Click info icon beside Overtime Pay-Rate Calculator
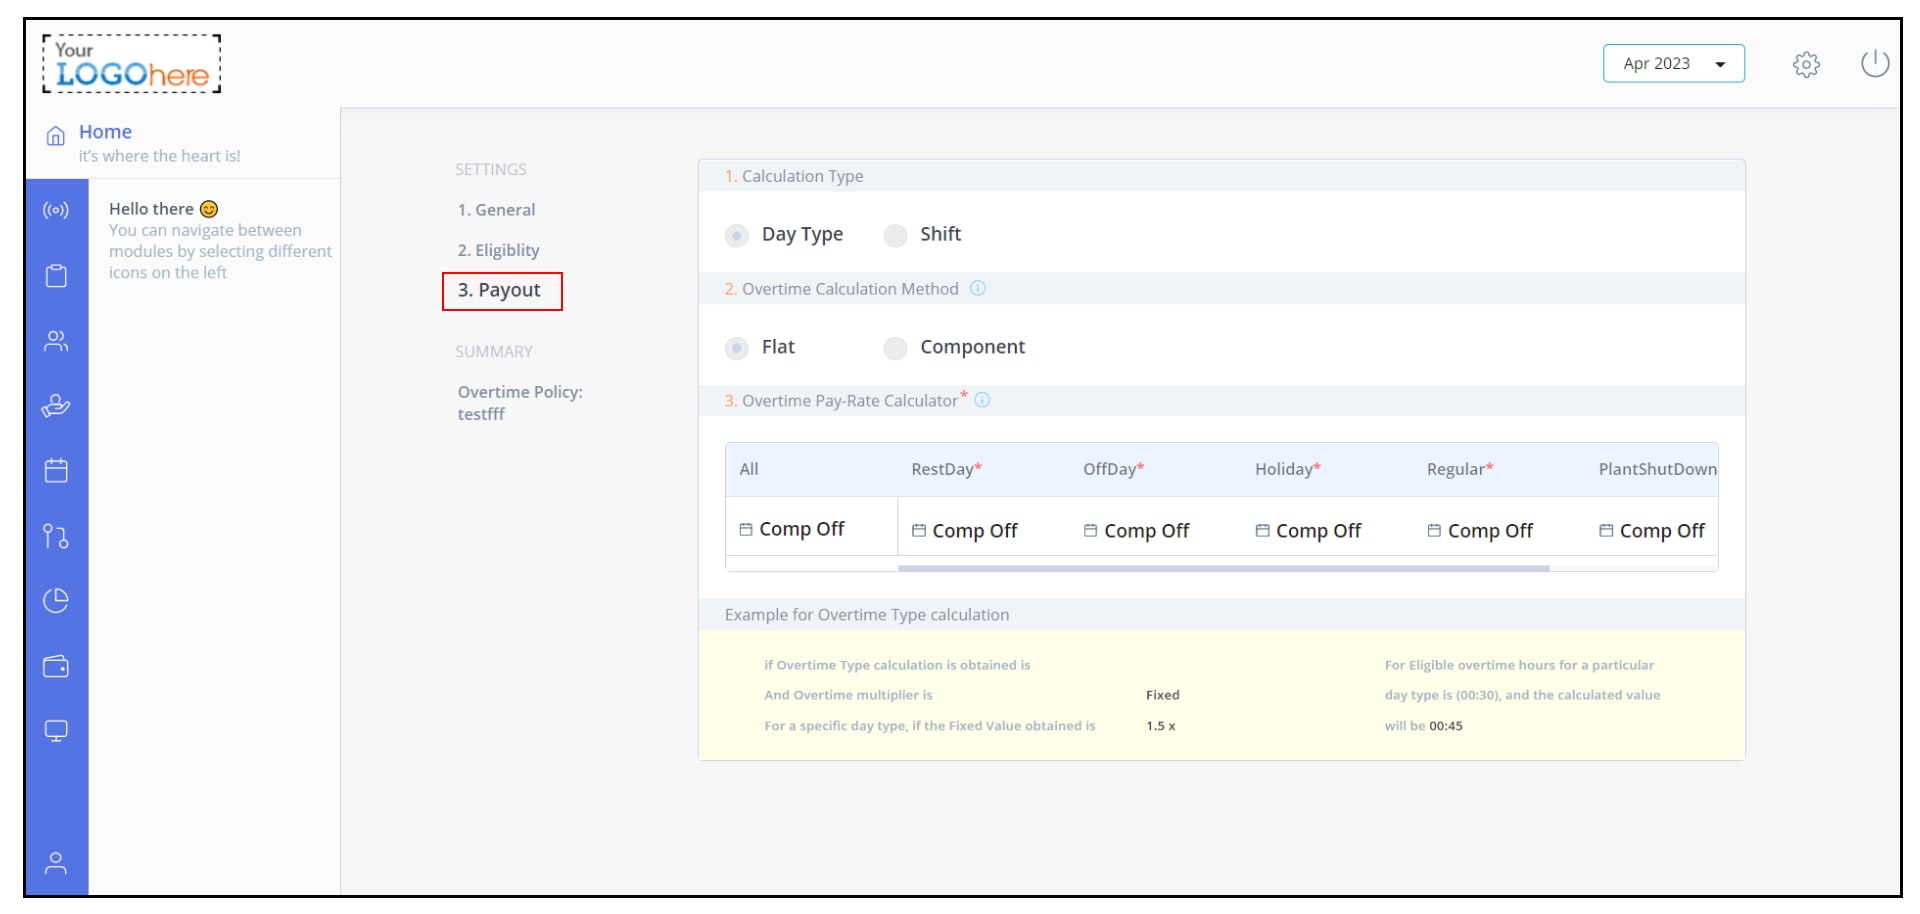Viewport: 1920px width, 914px height. coord(982,400)
